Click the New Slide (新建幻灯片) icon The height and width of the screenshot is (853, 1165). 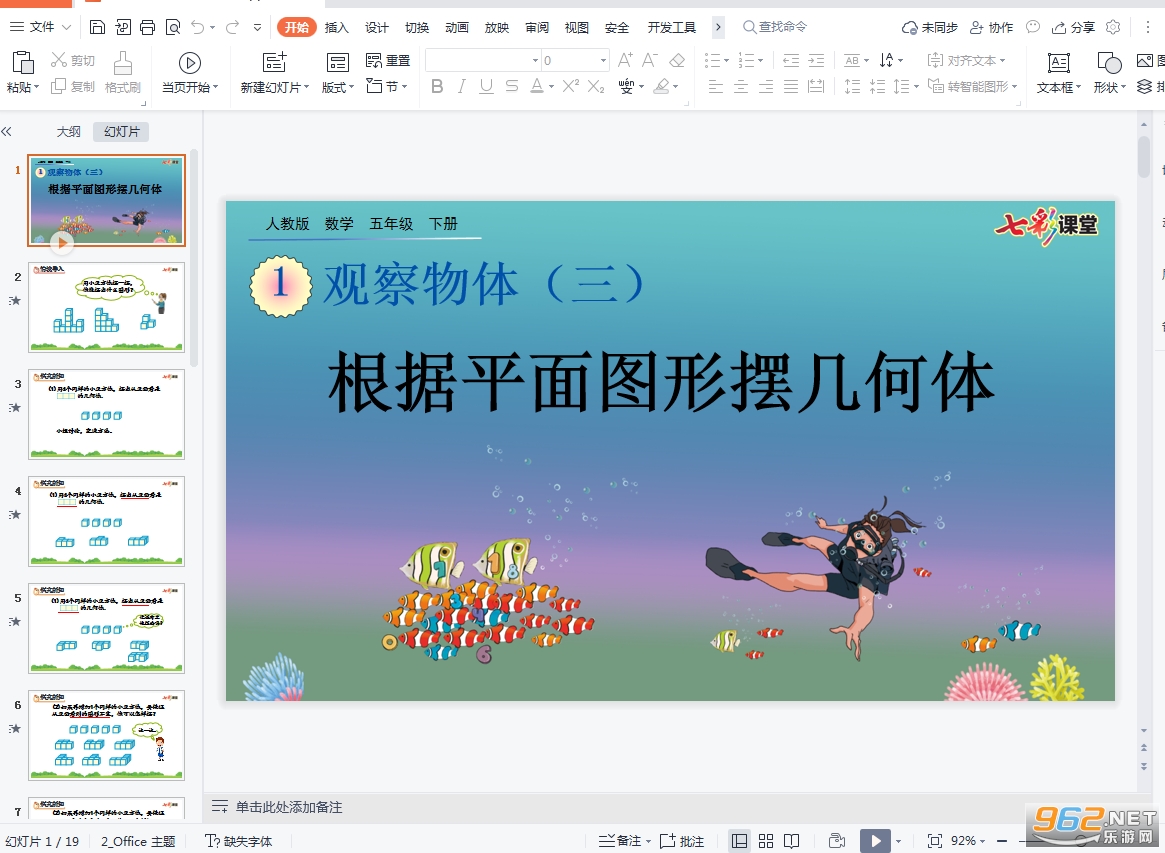pos(274,62)
